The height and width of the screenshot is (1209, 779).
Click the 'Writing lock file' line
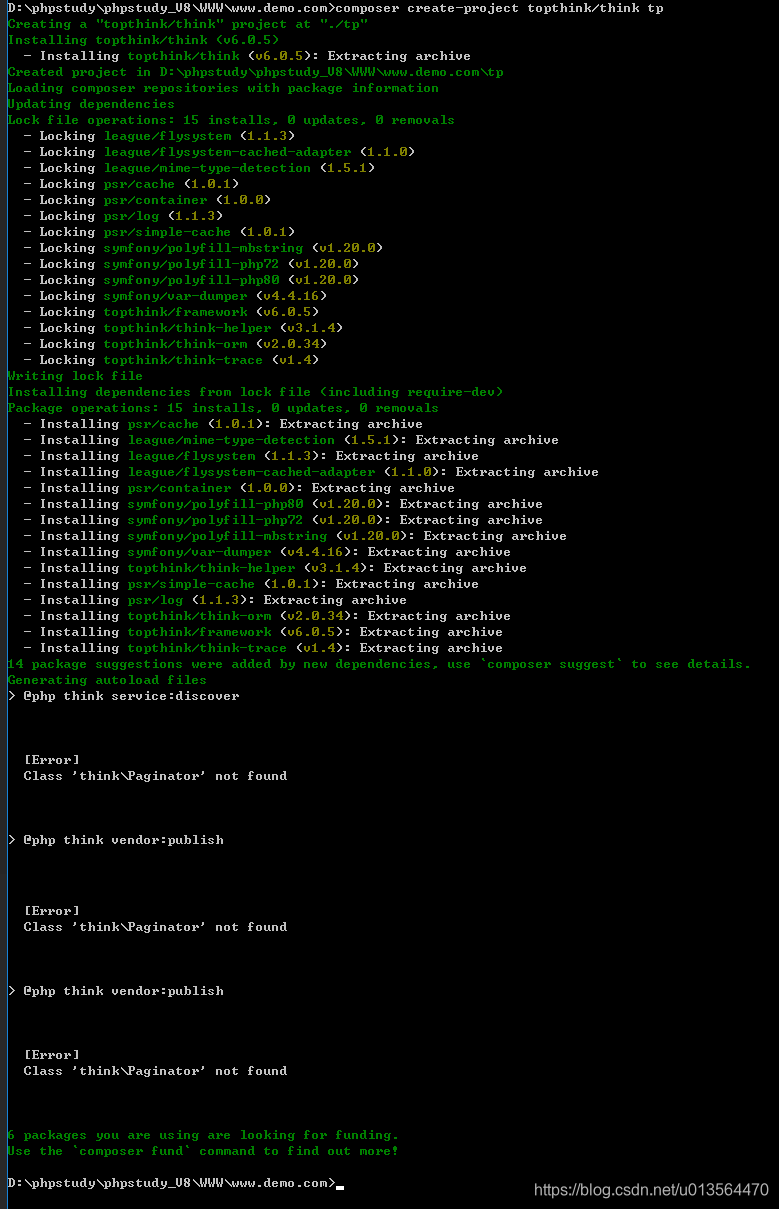[x=75, y=376]
